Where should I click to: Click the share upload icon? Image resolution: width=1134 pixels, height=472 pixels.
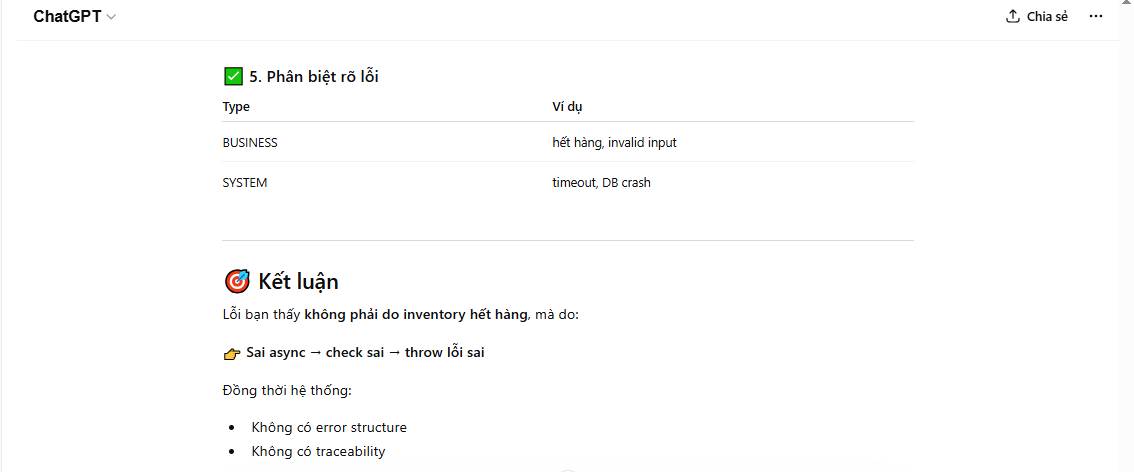pos(1013,17)
